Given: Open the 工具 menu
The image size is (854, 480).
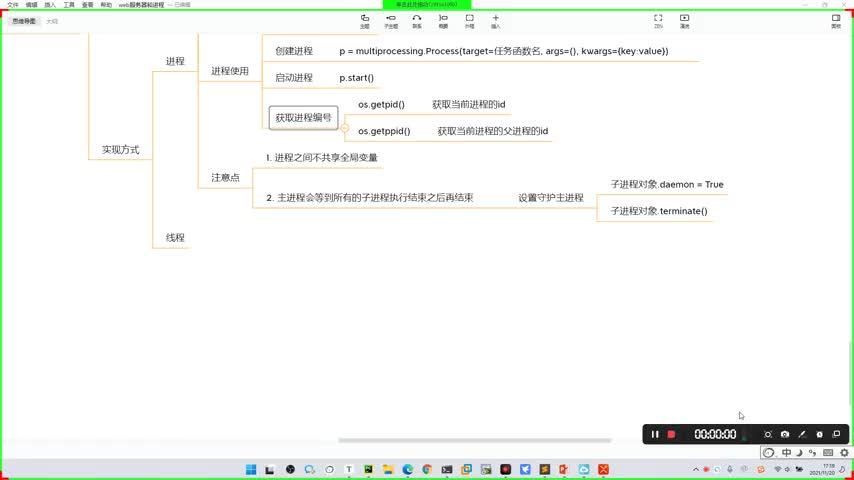Looking at the screenshot, I should (69, 4).
